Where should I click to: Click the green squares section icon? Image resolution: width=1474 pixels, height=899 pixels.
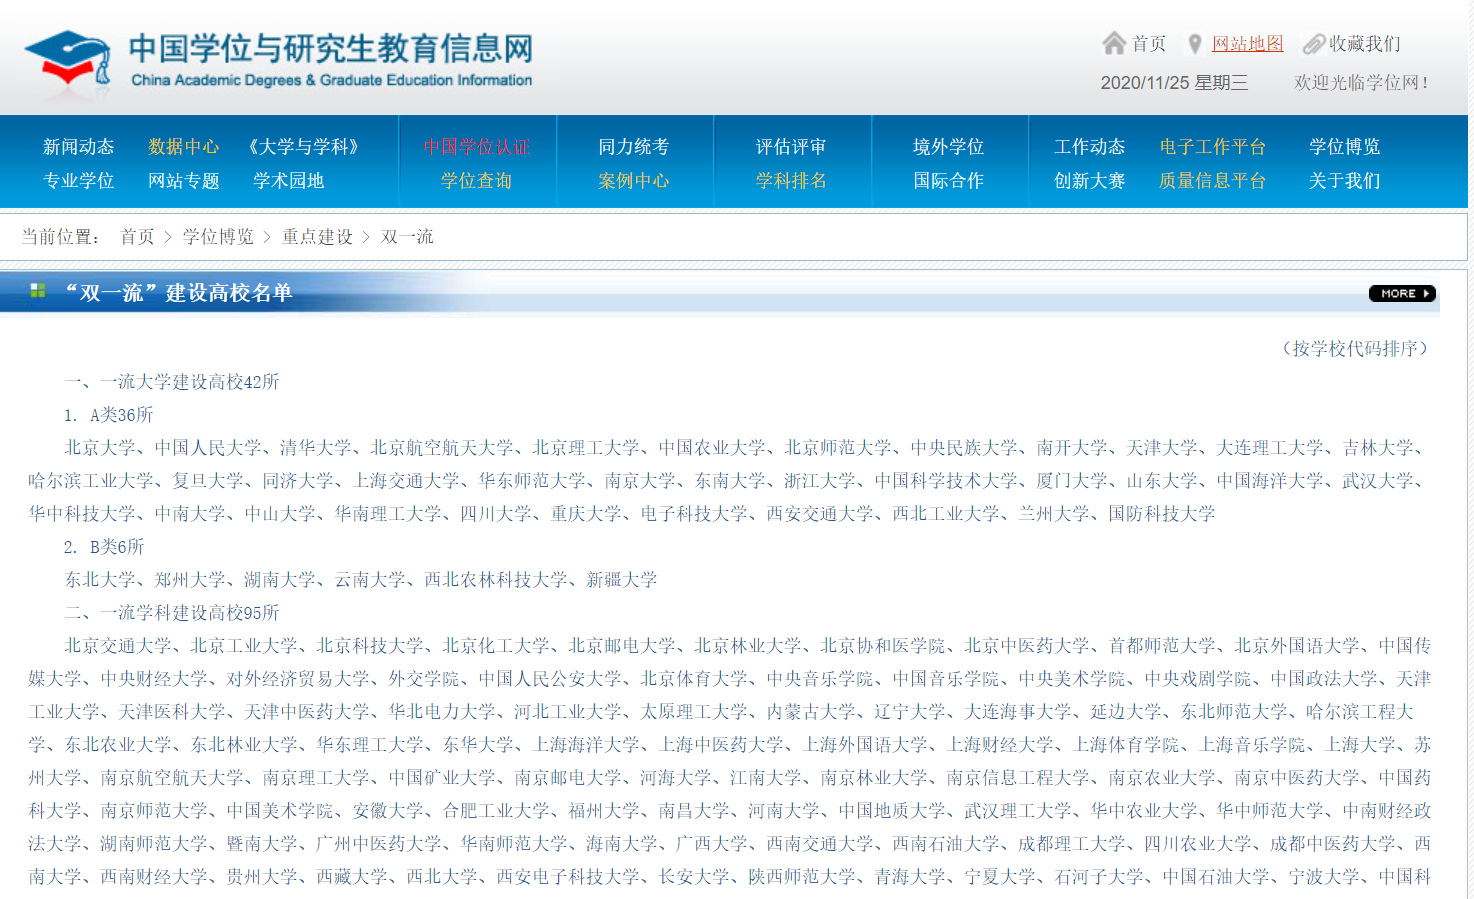point(38,290)
